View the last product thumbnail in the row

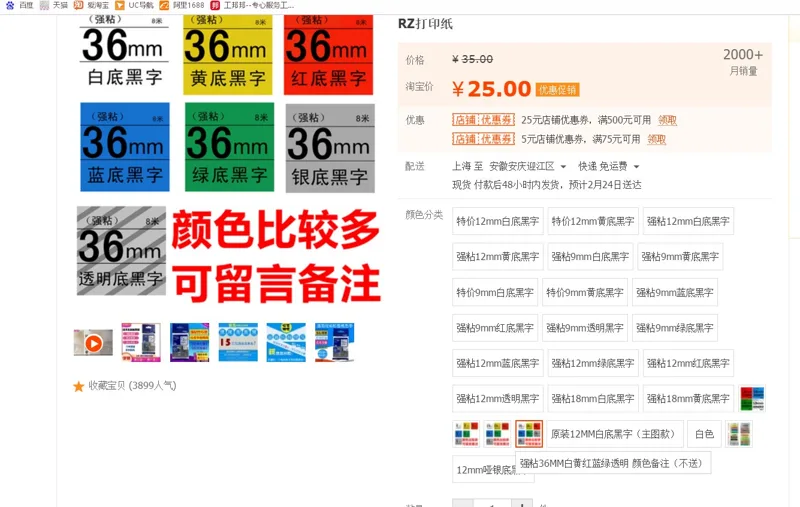click(335, 342)
